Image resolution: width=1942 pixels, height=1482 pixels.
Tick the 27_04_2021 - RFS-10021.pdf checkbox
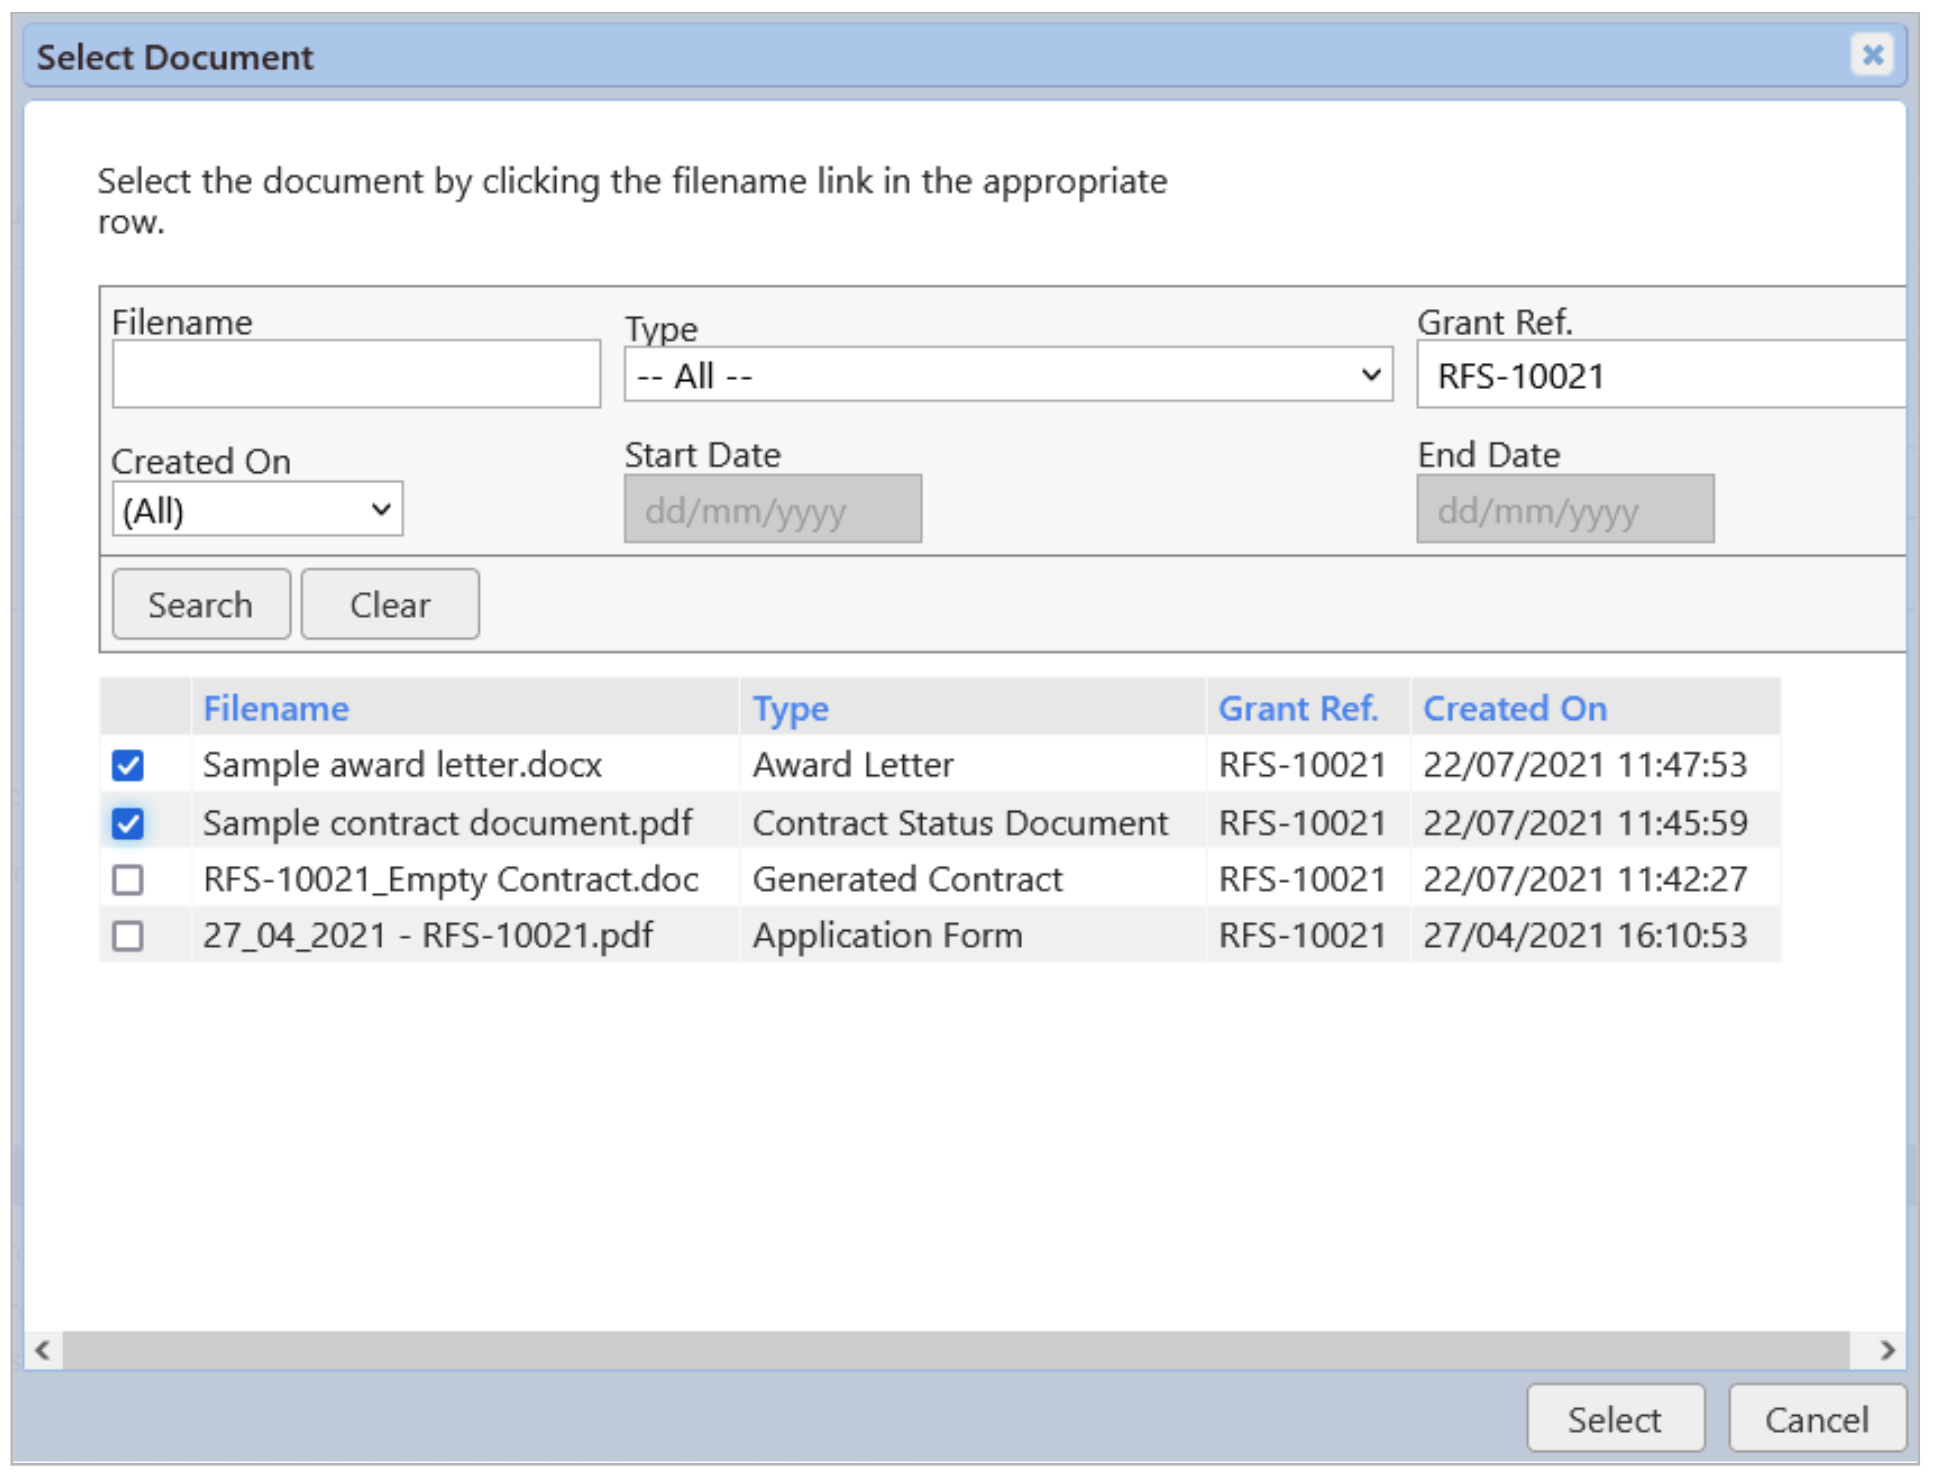(128, 937)
